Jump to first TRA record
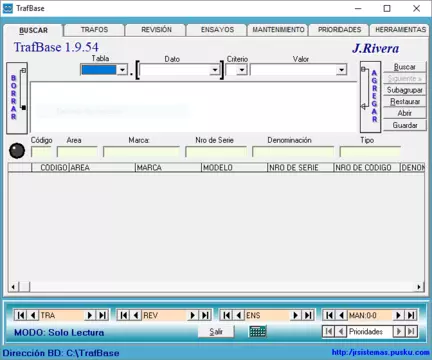Screen dimensions: 432x360 coord(21,315)
